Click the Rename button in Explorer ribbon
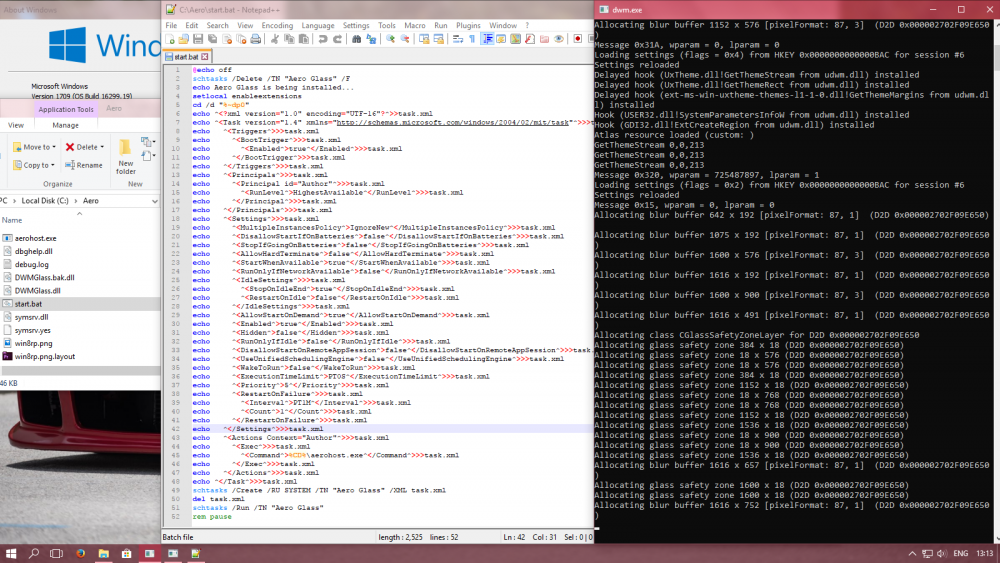Screen dimensions: 1000x563 click(x=84, y=165)
